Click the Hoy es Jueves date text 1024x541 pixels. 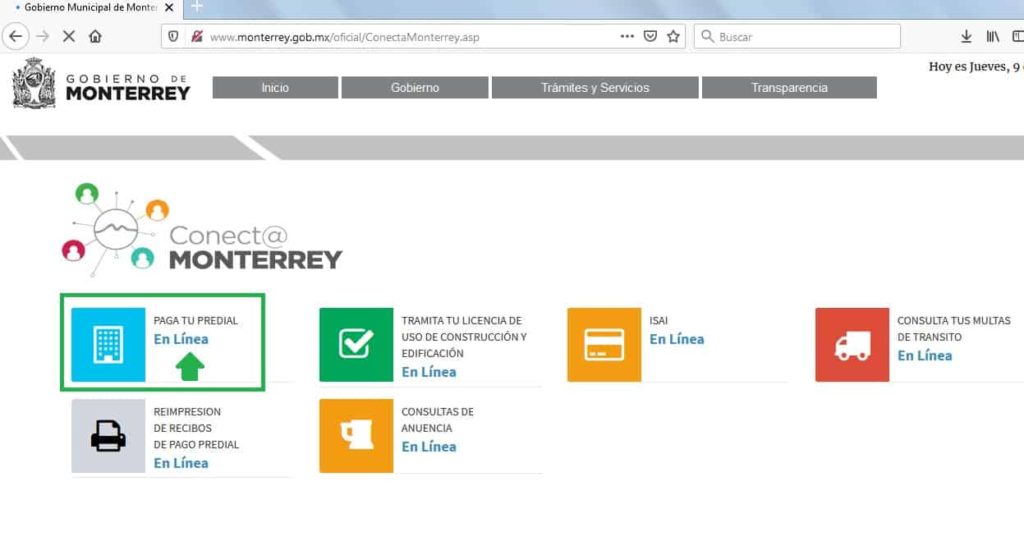point(976,67)
